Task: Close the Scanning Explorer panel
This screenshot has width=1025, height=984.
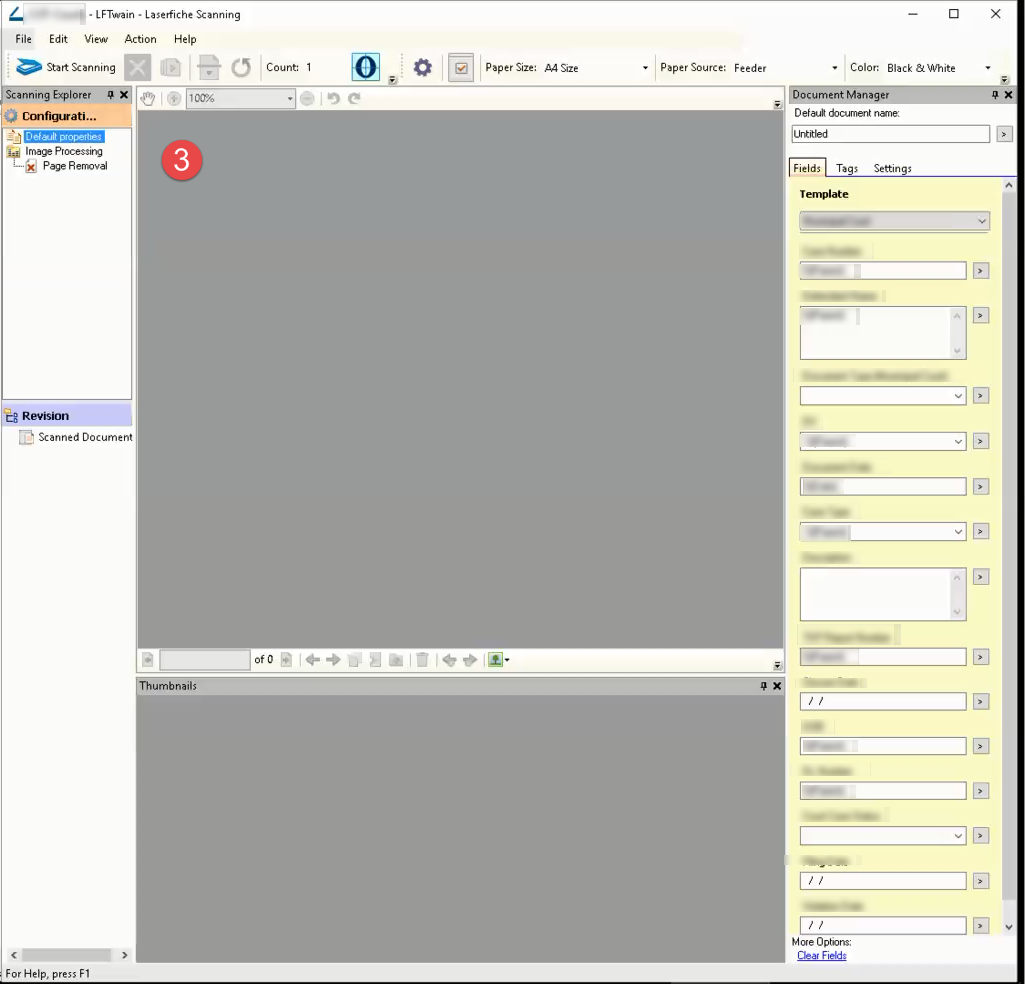Action: pos(124,95)
